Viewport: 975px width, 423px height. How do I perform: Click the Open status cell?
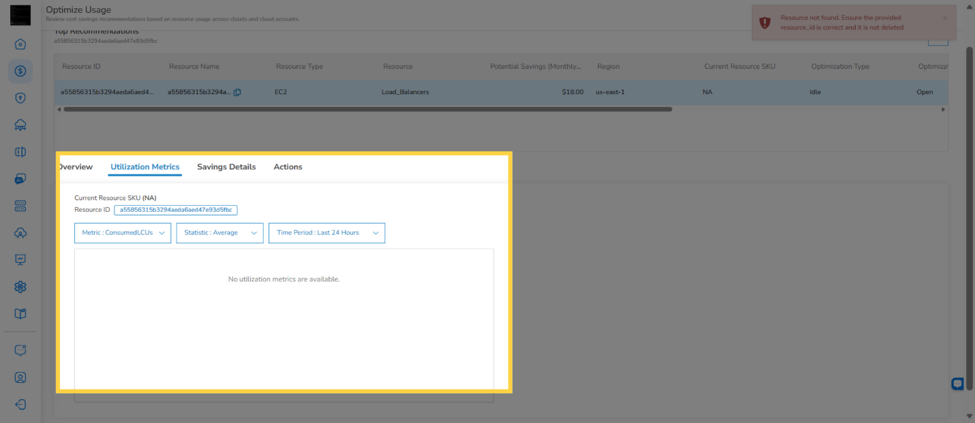(925, 92)
